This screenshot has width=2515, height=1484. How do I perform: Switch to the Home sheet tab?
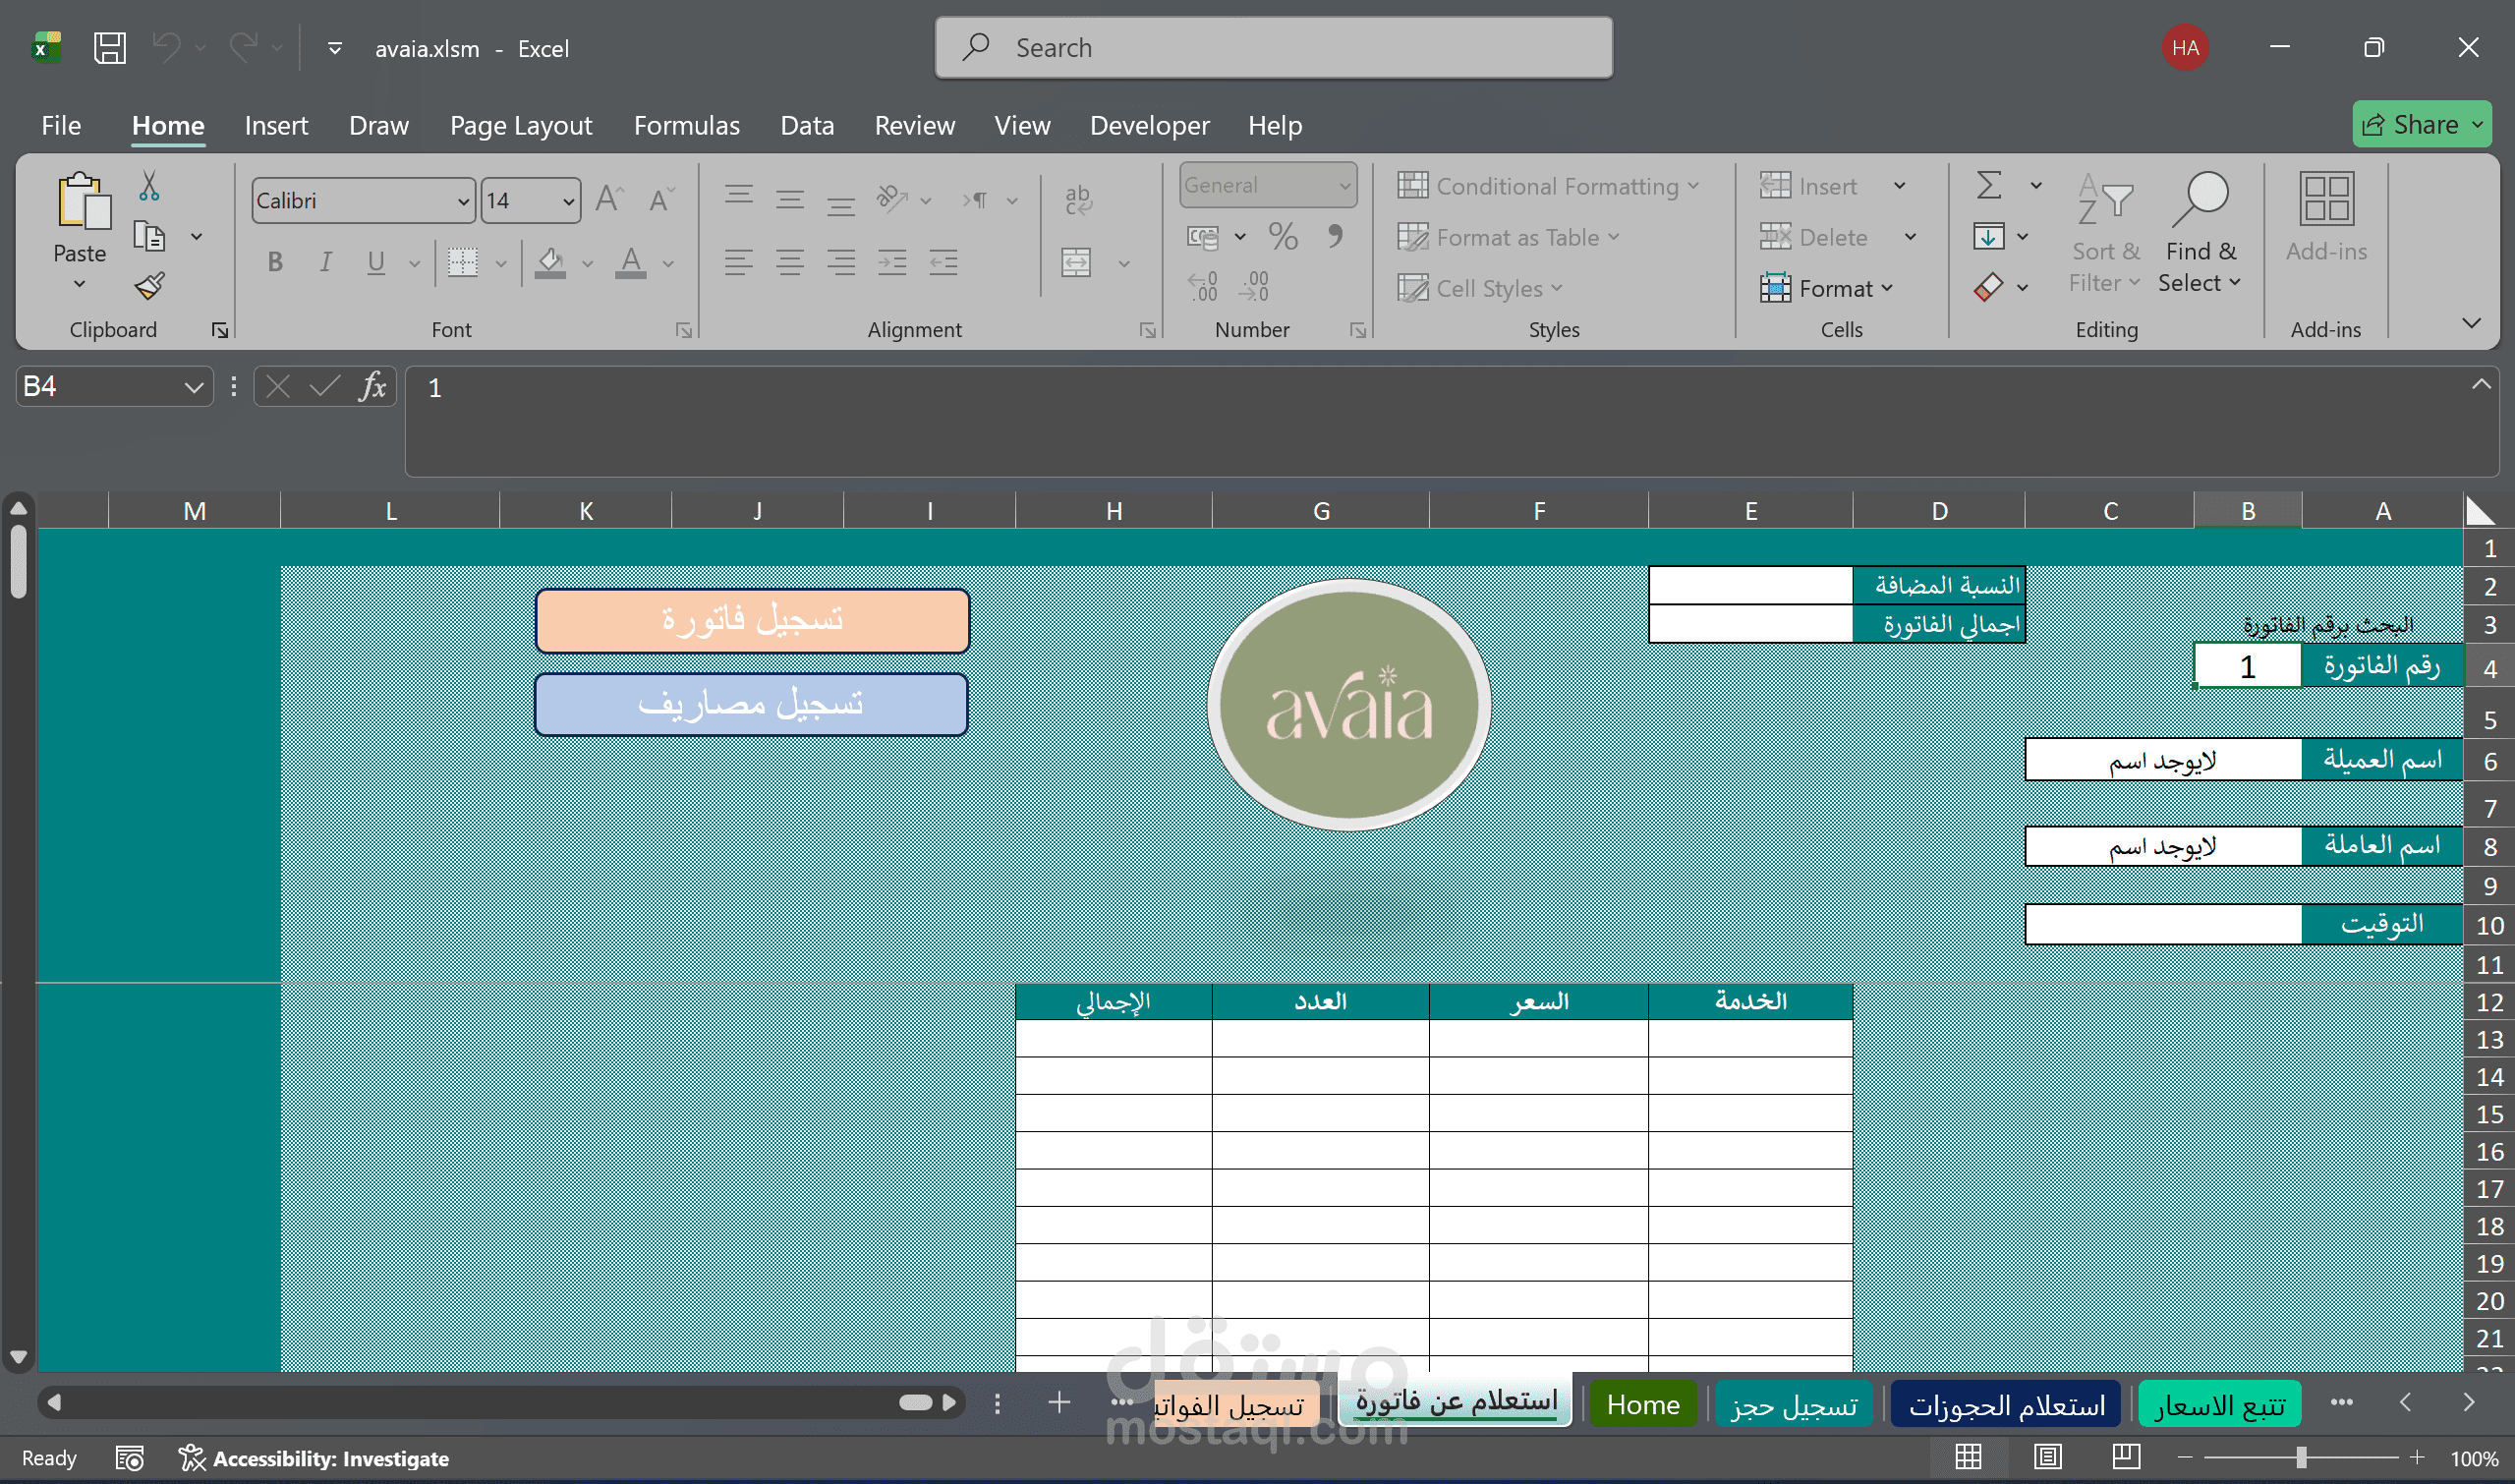tap(1642, 1404)
